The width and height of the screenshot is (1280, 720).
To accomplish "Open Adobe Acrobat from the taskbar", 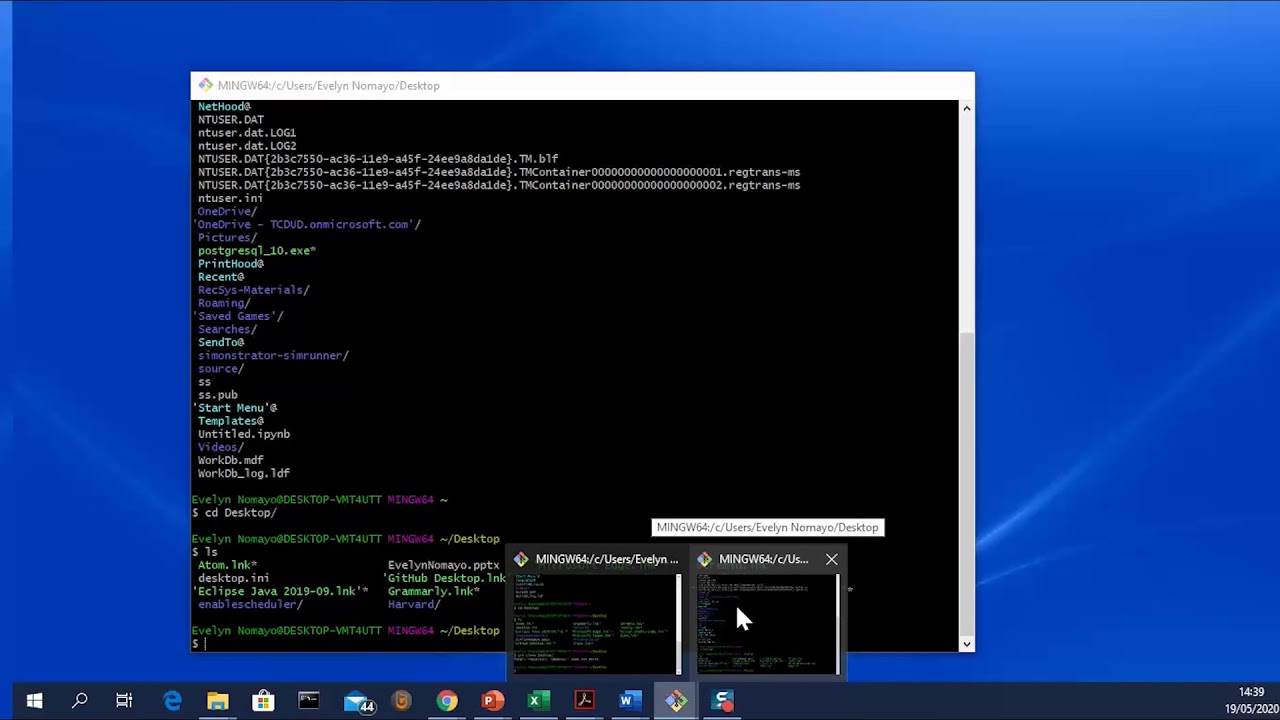I will point(584,701).
